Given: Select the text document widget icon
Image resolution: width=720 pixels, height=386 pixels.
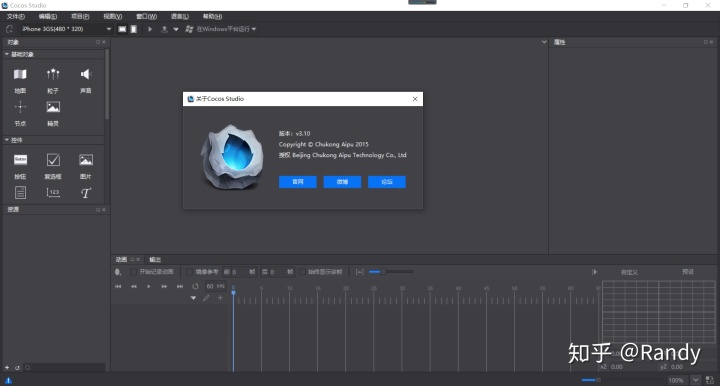Looking at the screenshot, I should [x=20, y=192].
